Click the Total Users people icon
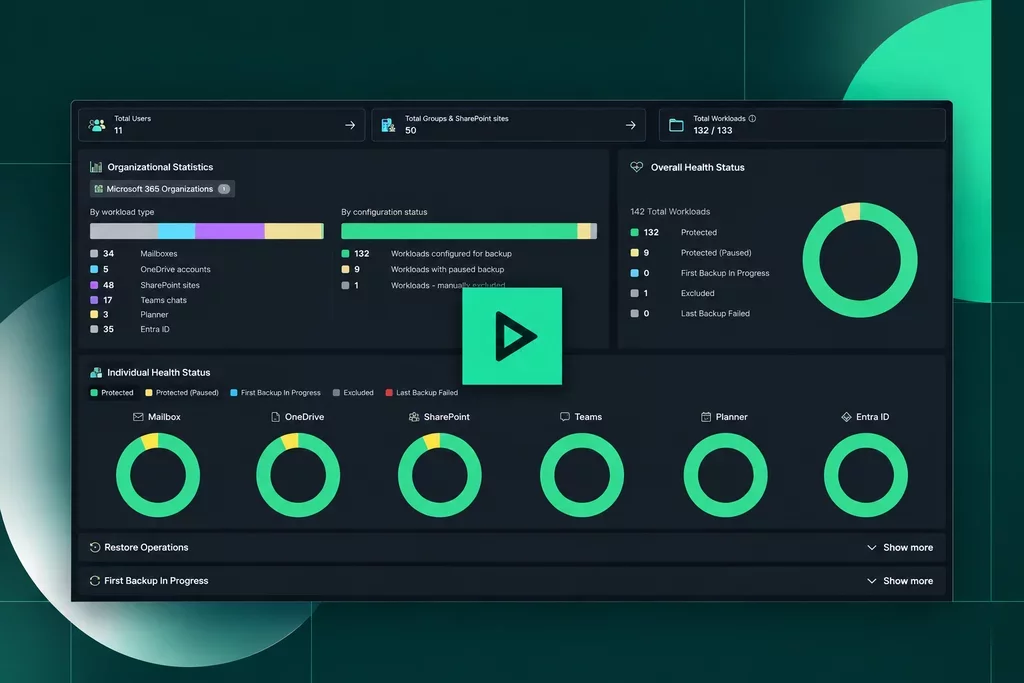The image size is (1024, 683). tap(97, 125)
